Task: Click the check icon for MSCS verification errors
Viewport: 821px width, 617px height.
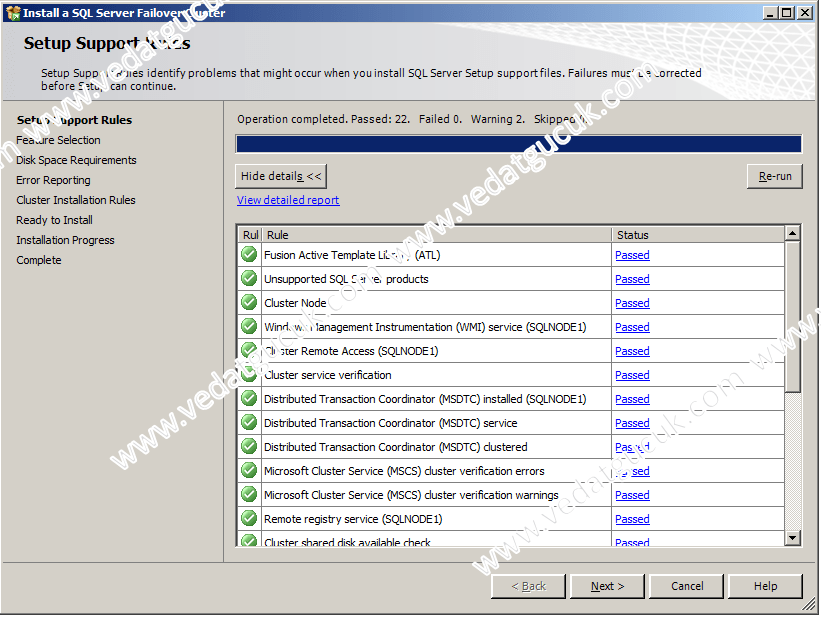Action: pyautogui.click(x=249, y=471)
